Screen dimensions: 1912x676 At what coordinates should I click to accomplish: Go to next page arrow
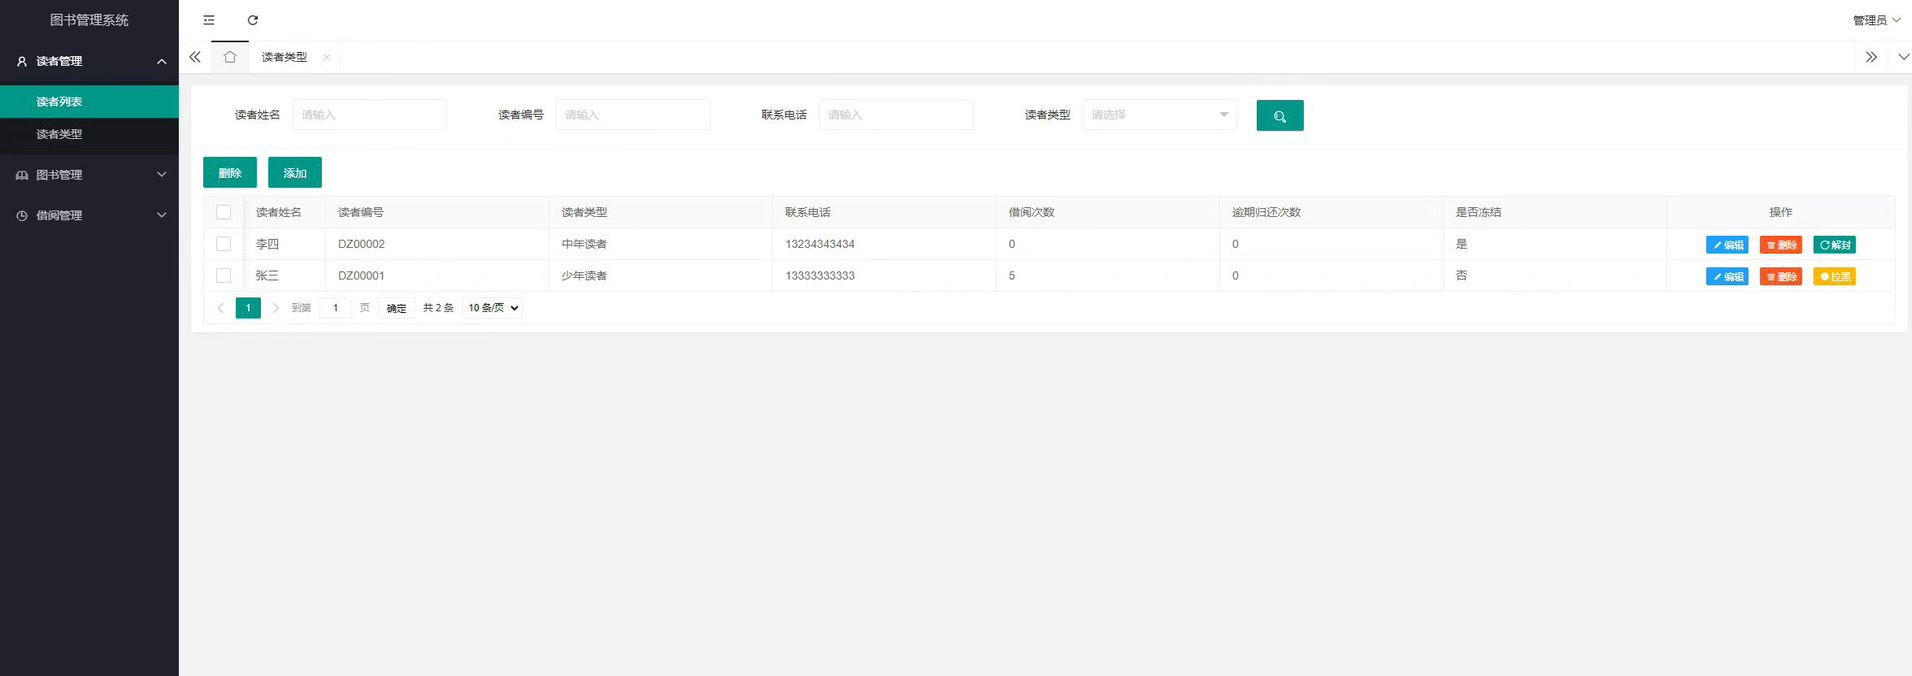(x=276, y=308)
